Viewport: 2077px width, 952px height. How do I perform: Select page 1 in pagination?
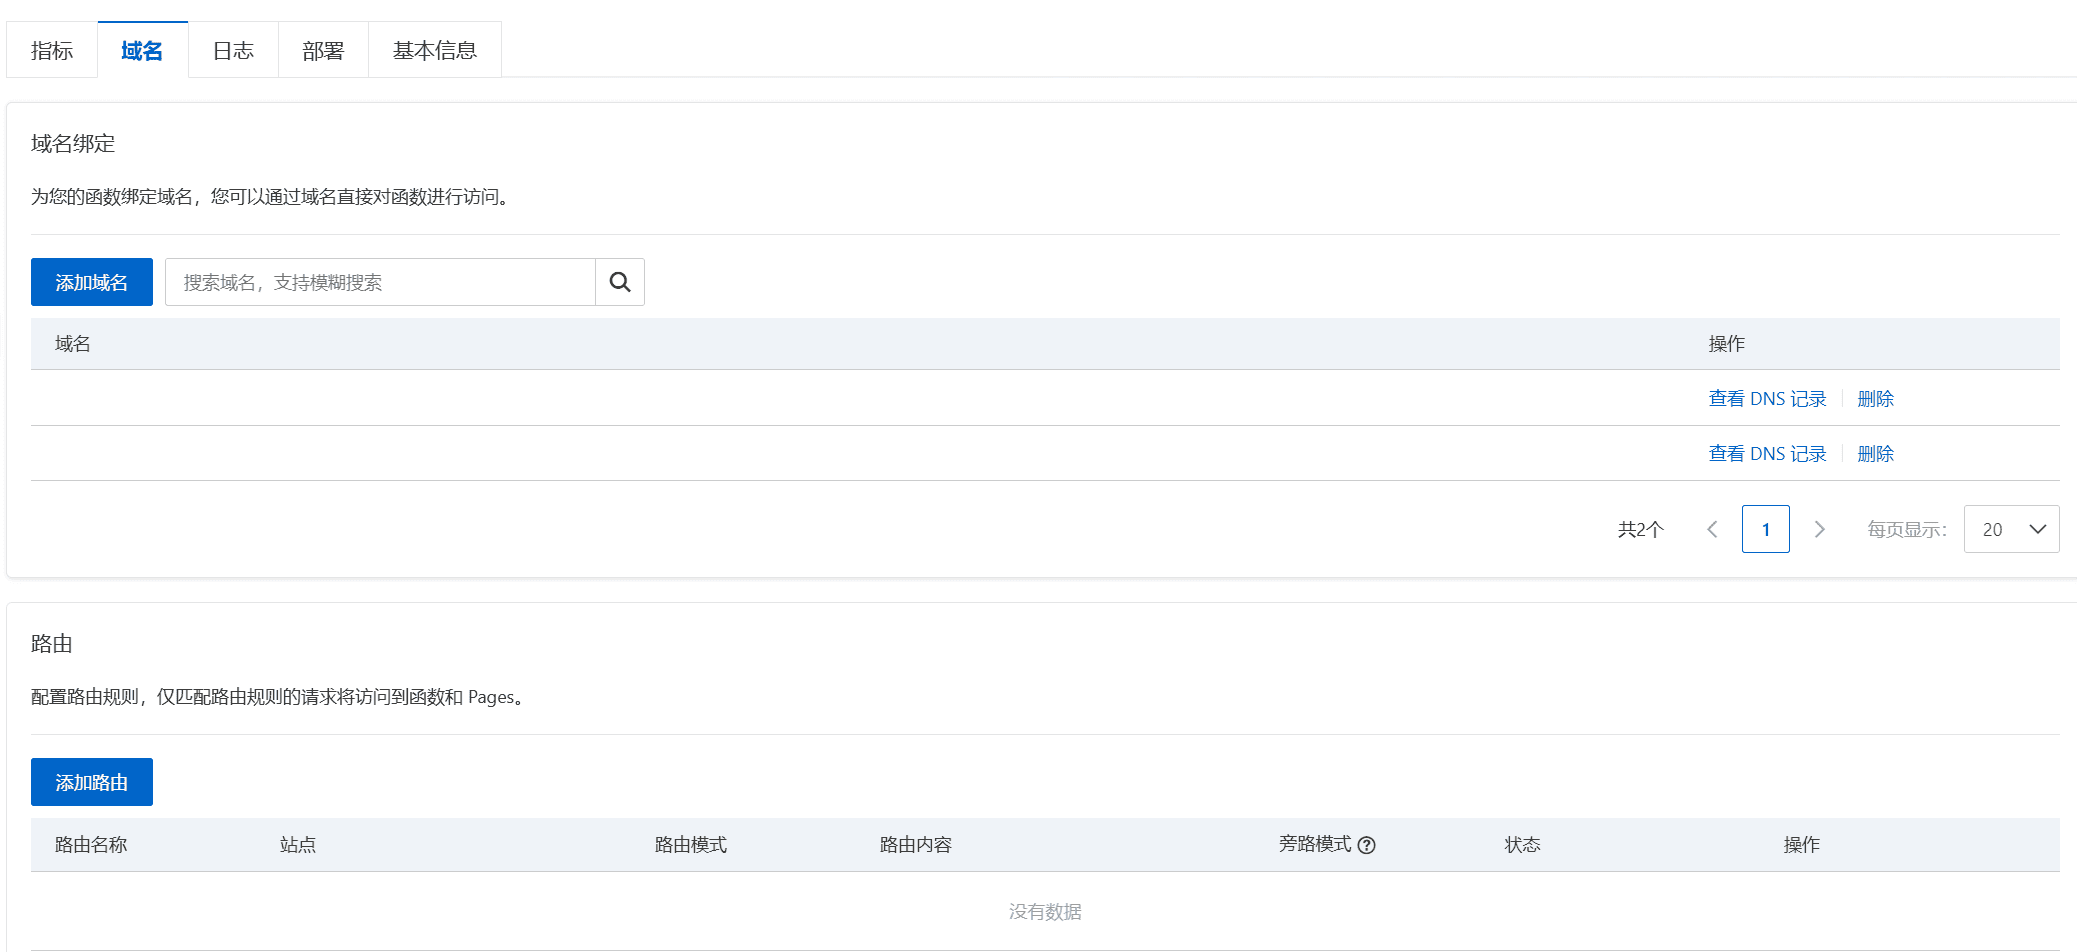(x=1765, y=529)
